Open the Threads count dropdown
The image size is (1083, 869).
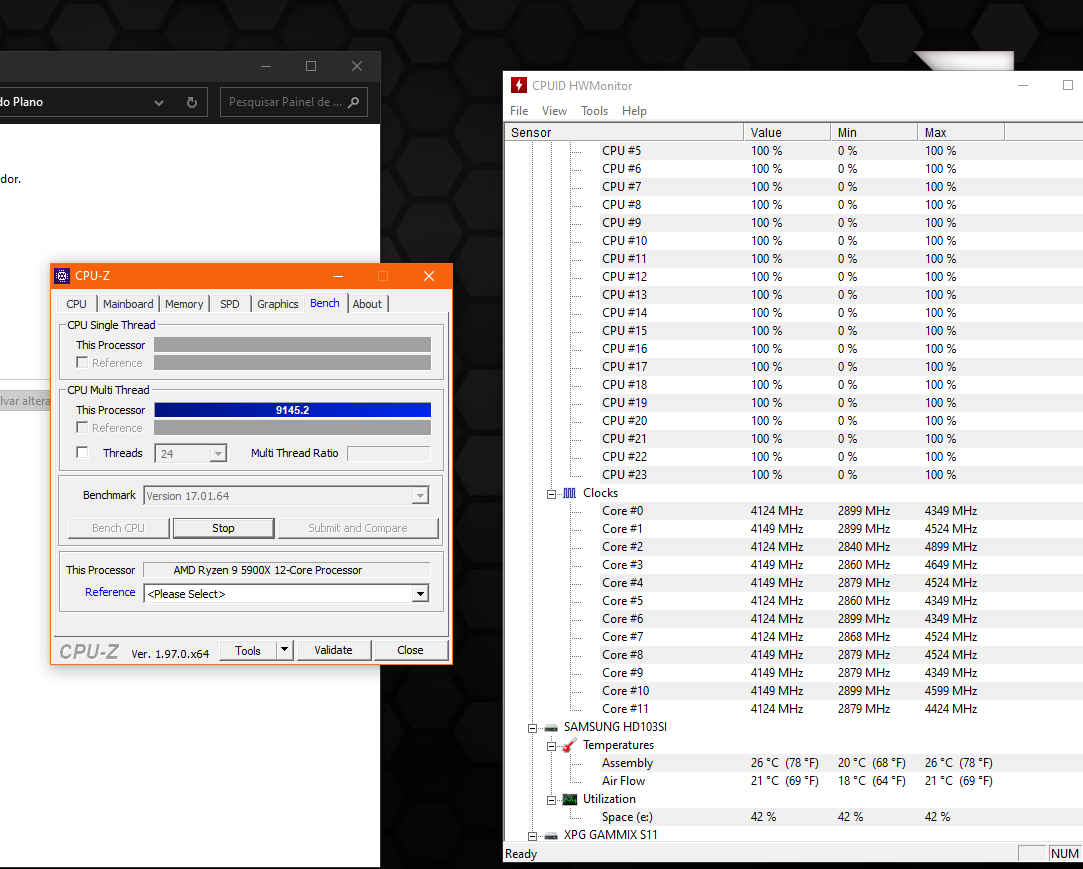[218, 454]
